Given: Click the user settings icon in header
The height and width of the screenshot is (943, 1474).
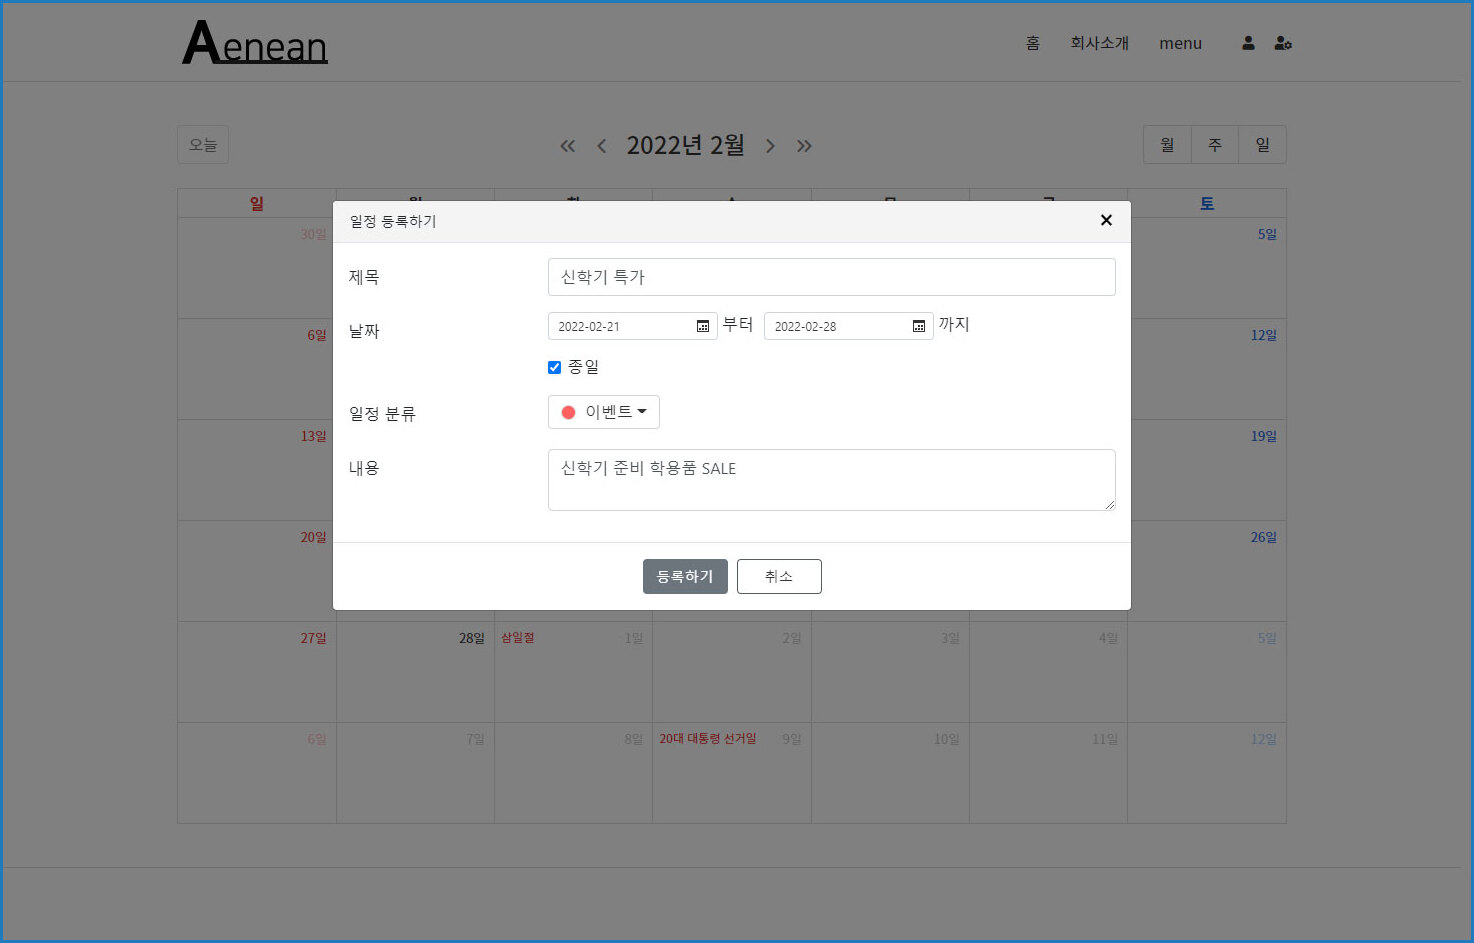Looking at the screenshot, I should click(x=1283, y=43).
